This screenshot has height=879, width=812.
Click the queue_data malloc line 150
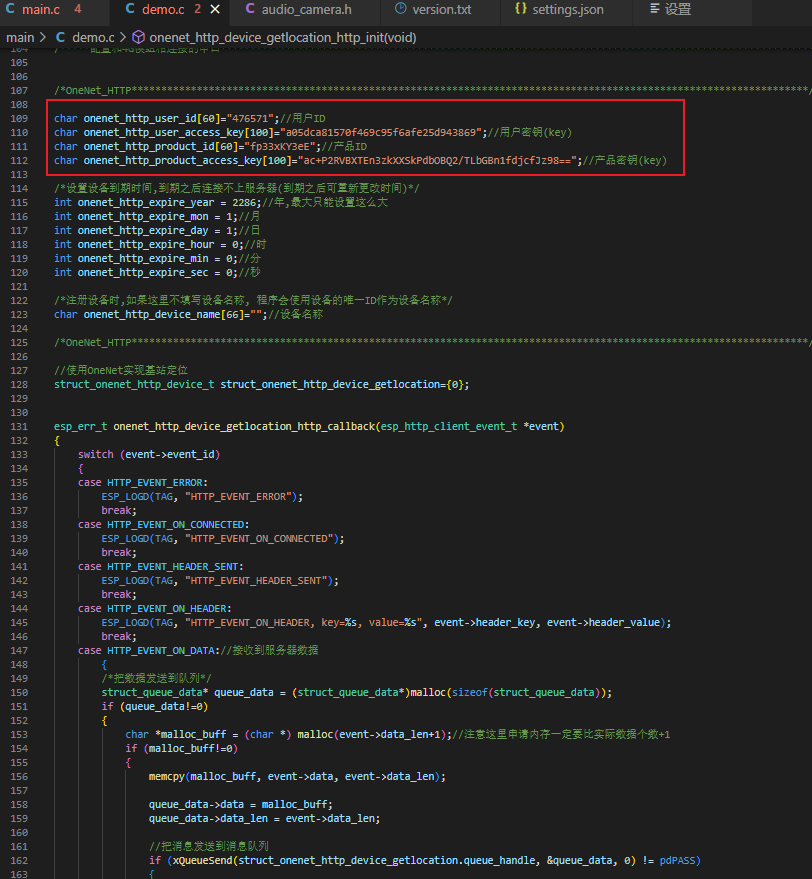coord(357,692)
